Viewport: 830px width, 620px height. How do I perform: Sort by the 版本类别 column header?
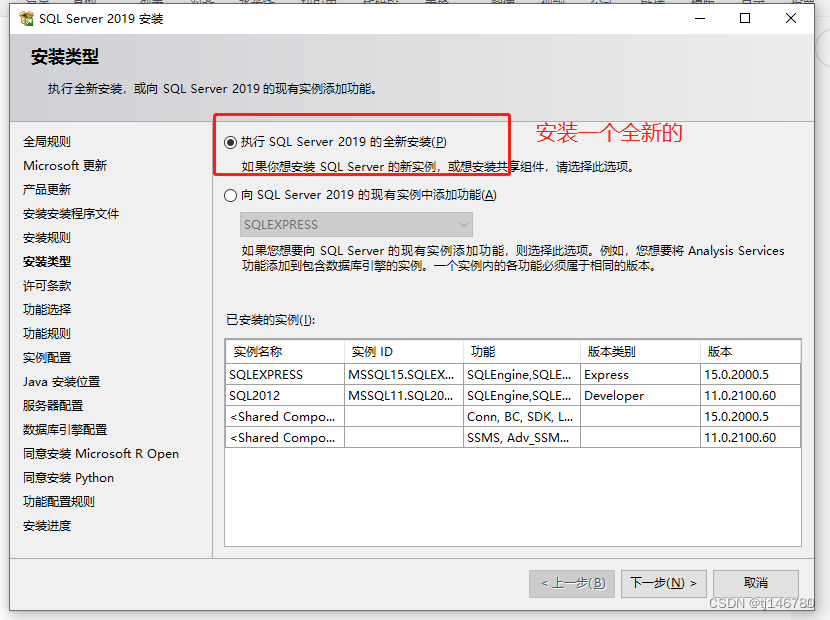(640, 352)
